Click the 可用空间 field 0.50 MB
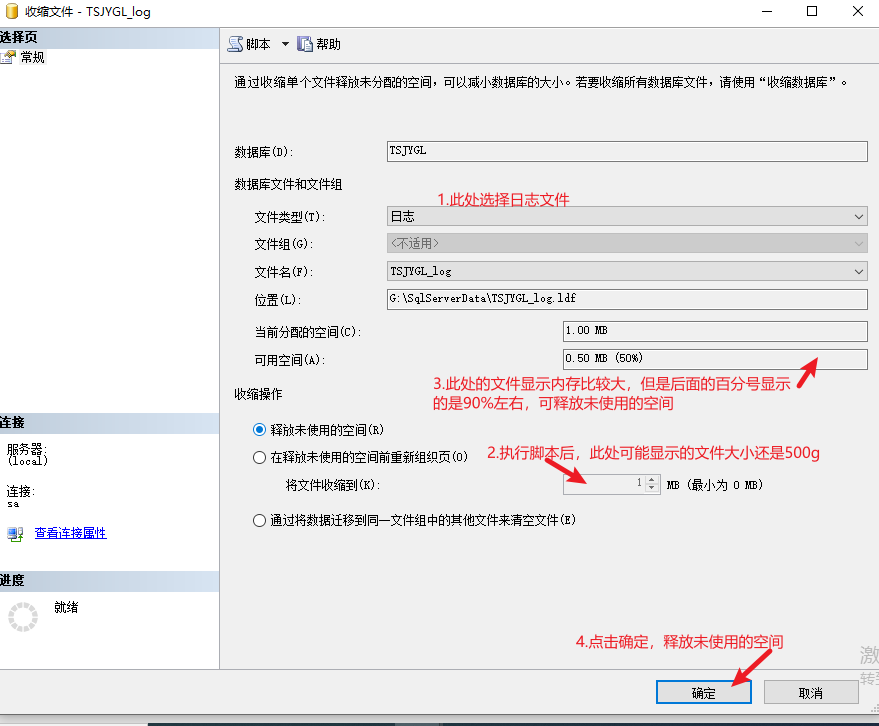 tap(715, 359)
